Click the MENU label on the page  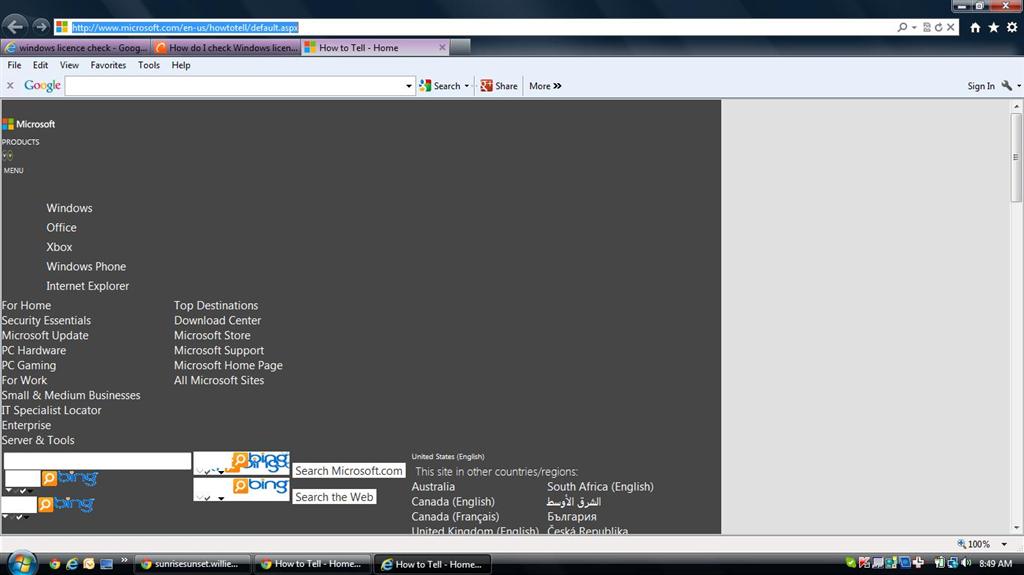click(x=14, y=171)
